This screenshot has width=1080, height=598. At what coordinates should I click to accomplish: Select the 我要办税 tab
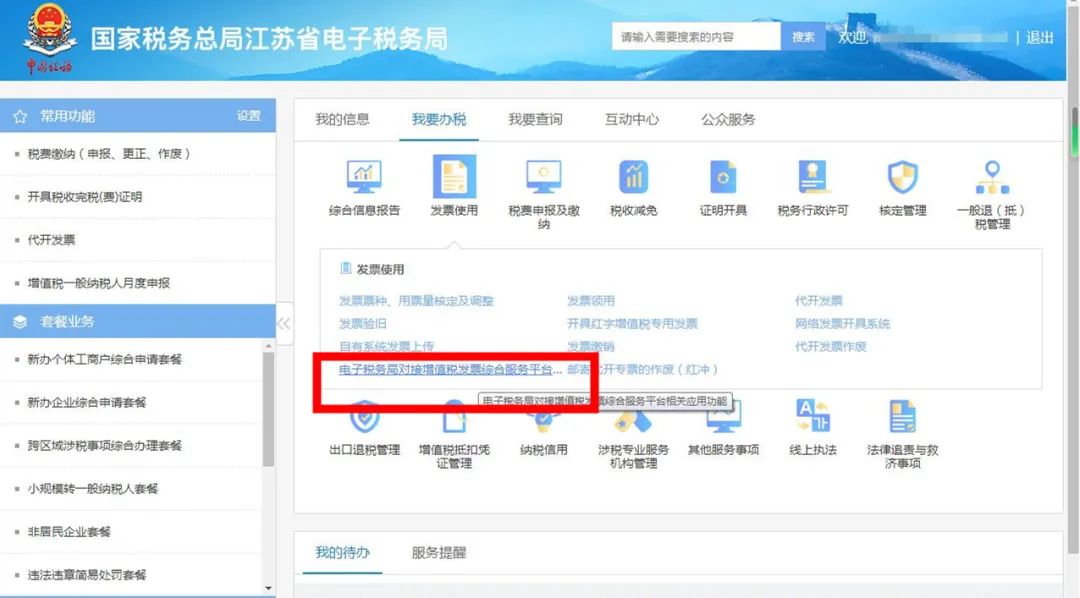pos(439,120)
